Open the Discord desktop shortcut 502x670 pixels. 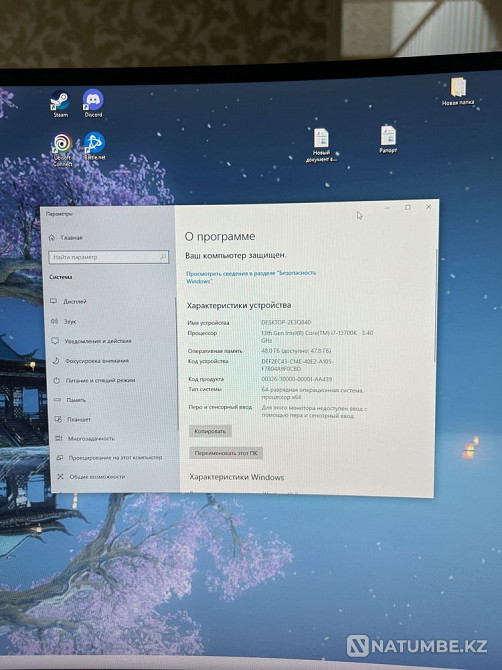pos(93,103)
